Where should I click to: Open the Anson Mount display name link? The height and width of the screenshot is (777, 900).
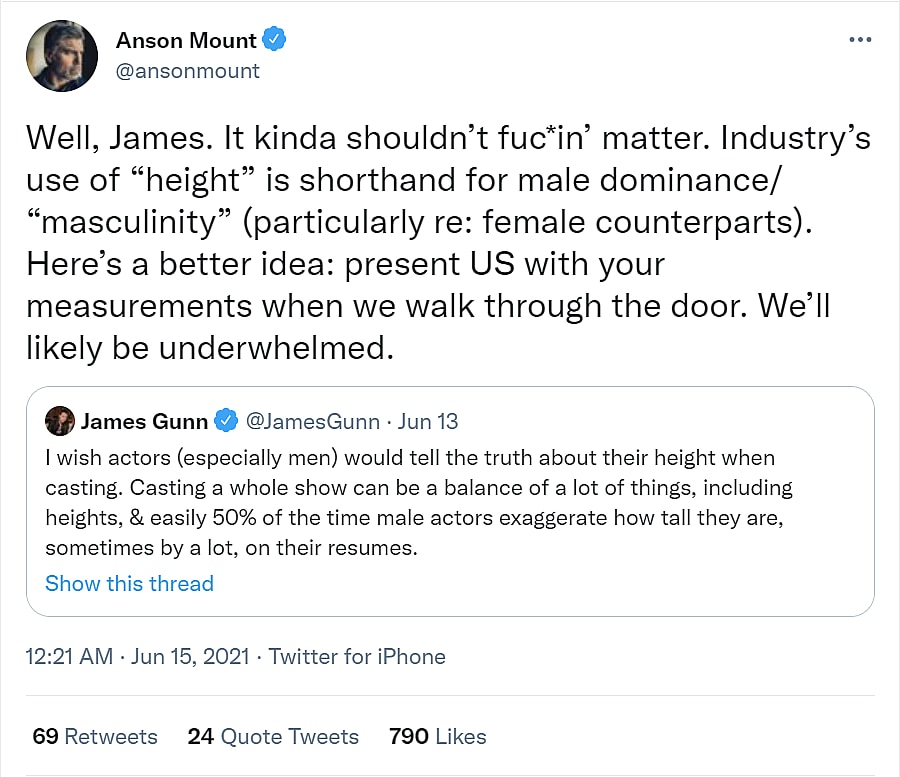[186, 41]
